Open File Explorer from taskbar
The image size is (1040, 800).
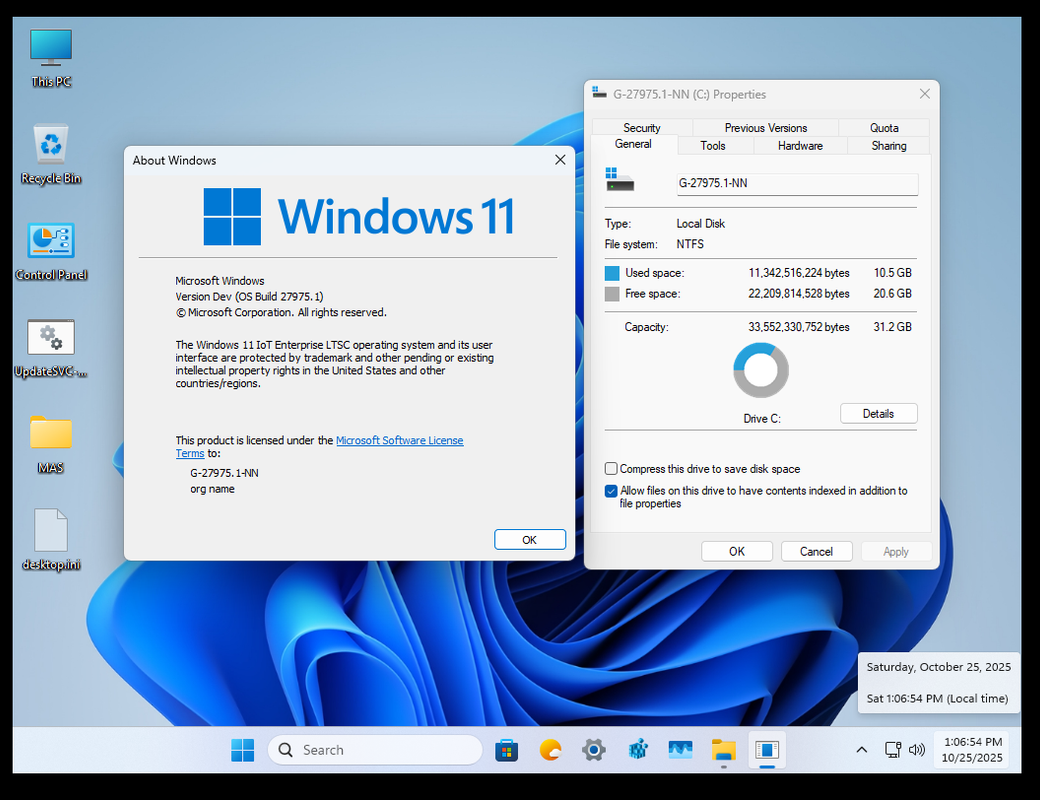click(x=724, y=750)
